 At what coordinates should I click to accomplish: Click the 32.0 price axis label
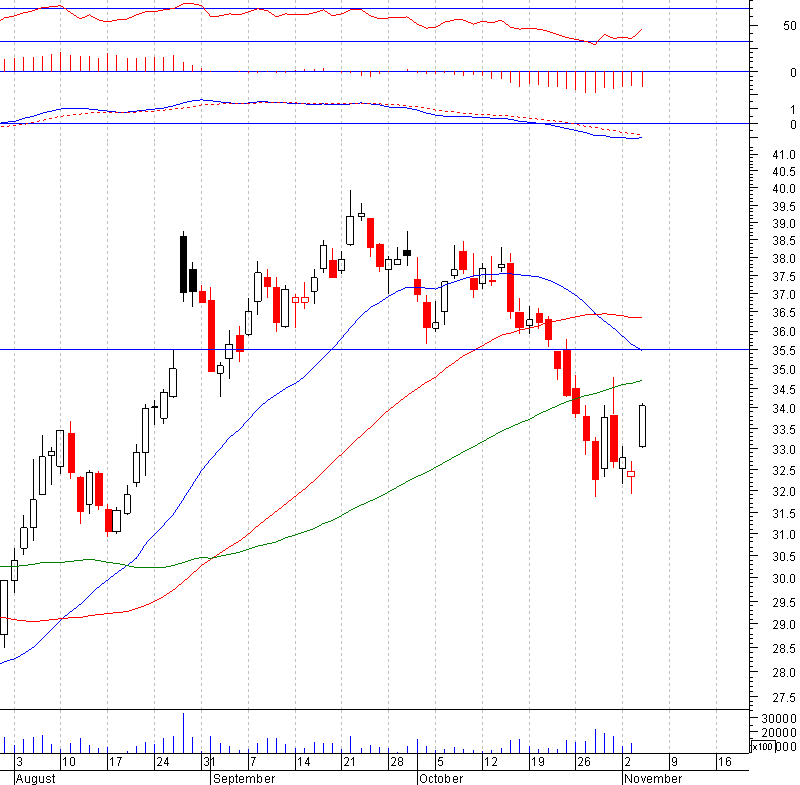[784, 492]
